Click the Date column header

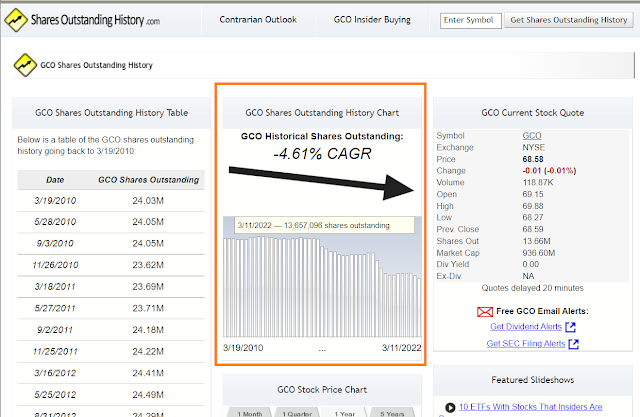[x=55, y=180]
